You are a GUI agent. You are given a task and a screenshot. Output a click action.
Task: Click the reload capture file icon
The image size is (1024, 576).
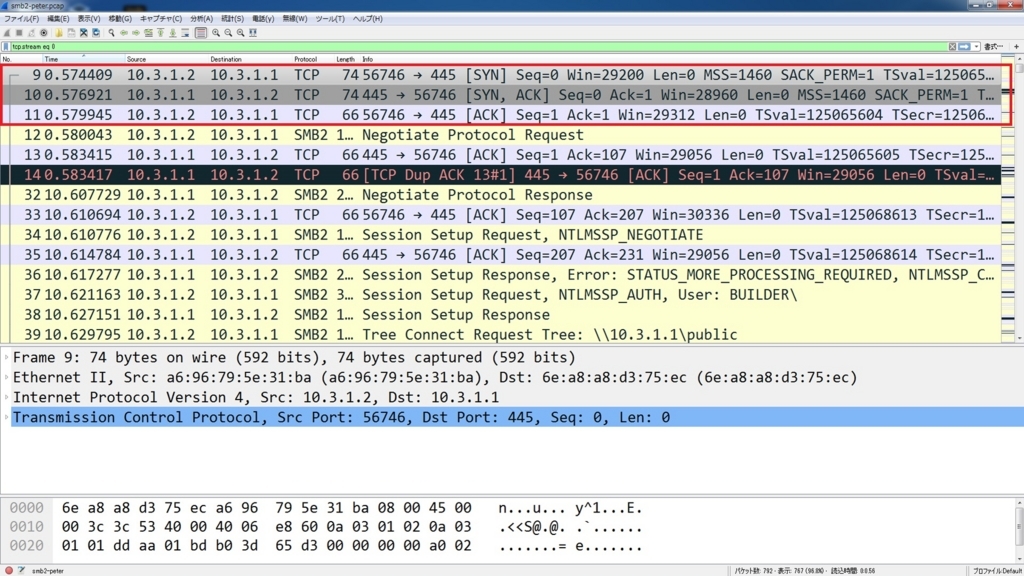click(x=96, y=33)
